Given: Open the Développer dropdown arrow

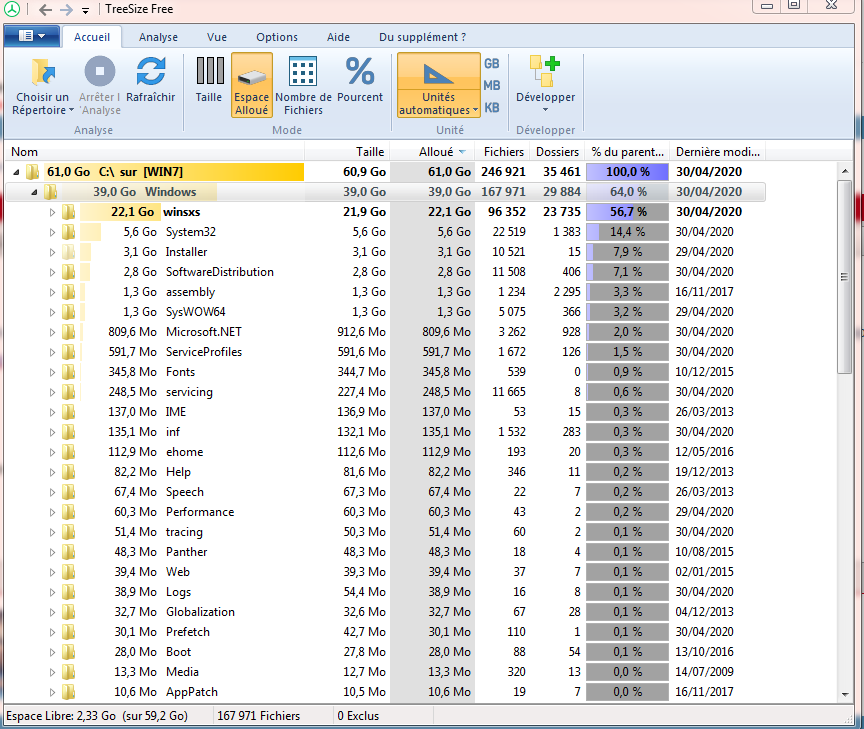Looking at the screenshot, I should click(546, 110).
